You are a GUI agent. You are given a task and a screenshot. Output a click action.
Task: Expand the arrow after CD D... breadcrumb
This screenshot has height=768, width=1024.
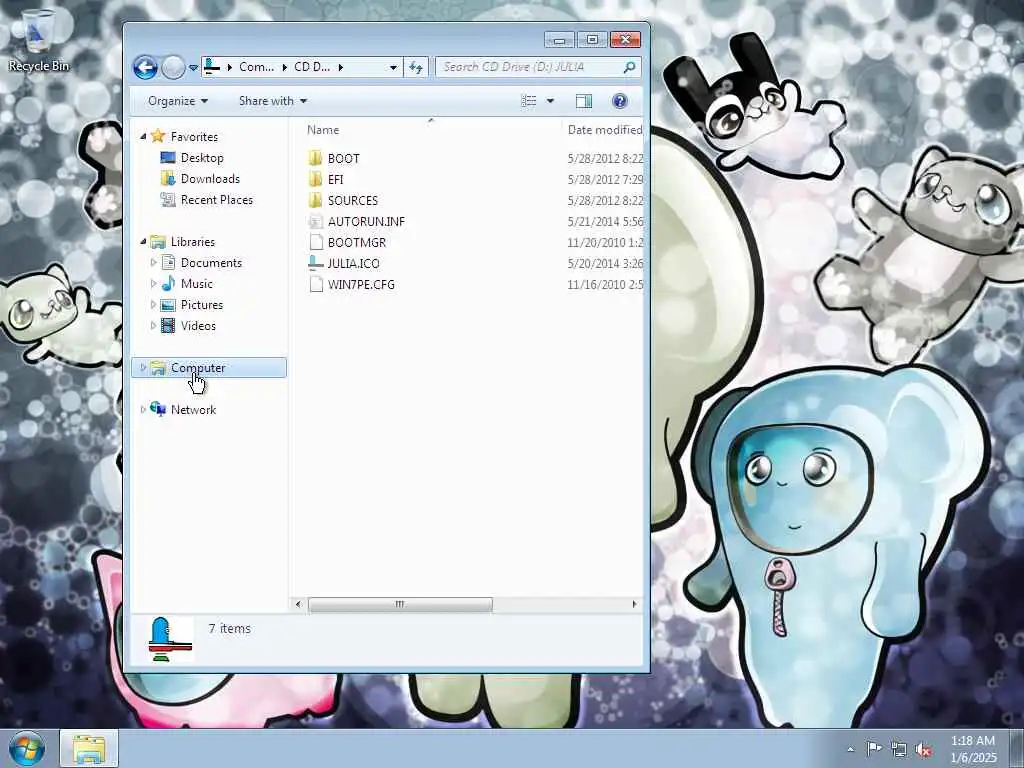[x=340, y=67]
